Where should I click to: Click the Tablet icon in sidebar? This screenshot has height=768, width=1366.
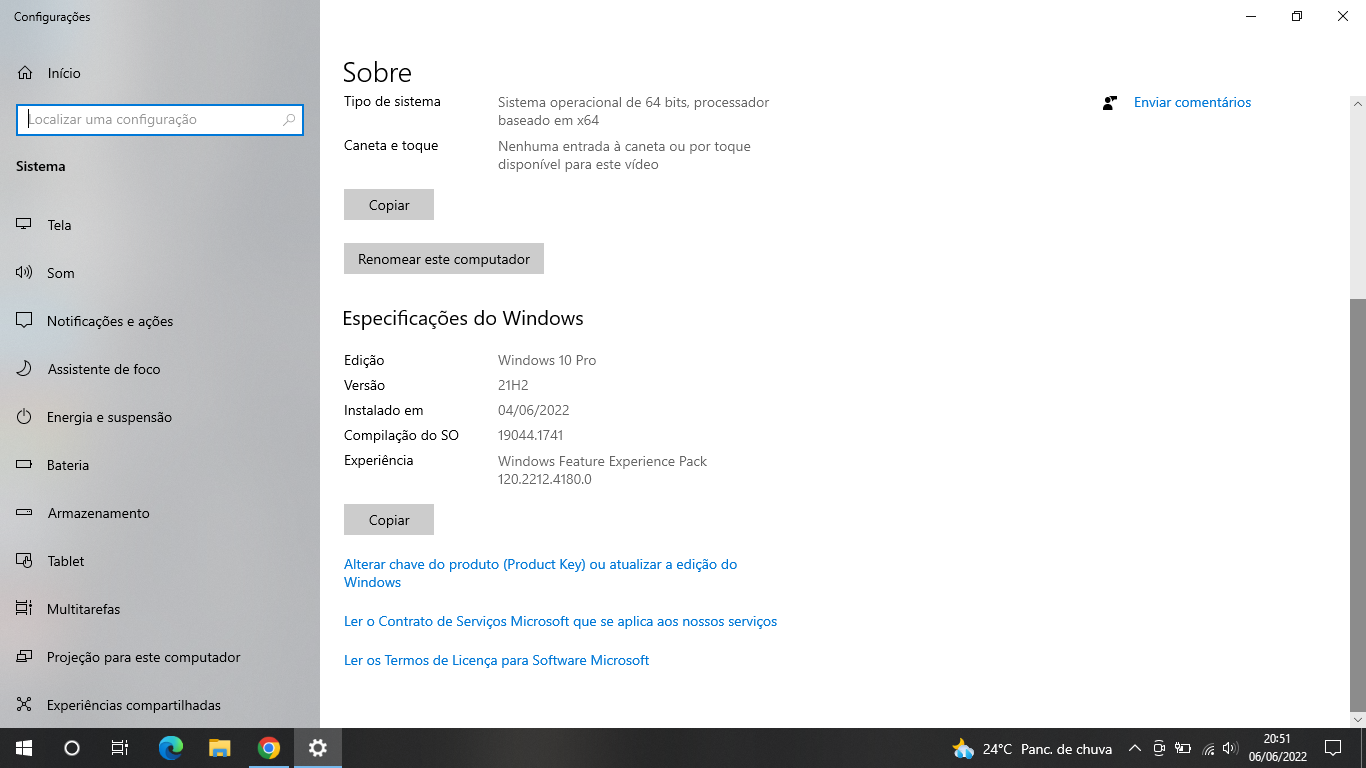(x=25, y=561)
